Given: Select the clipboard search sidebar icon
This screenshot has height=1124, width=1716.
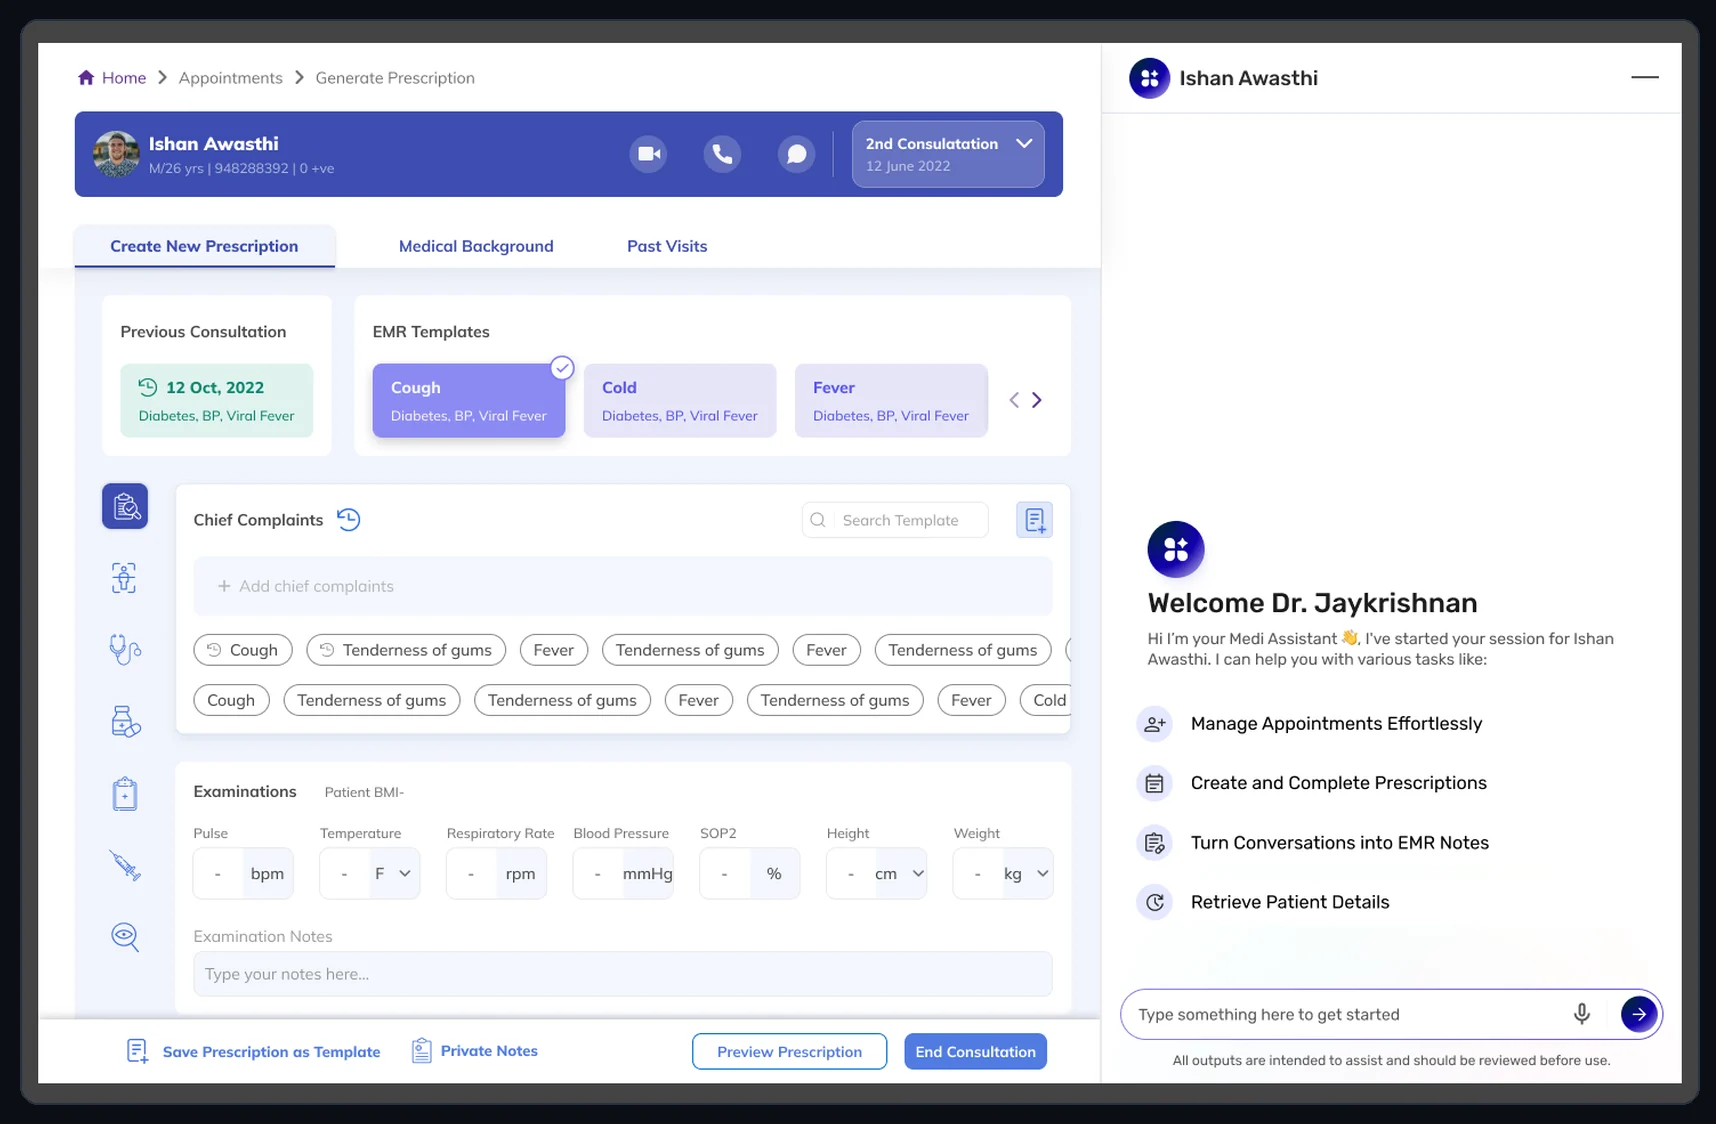Looking at the screenshot, I should point(125,506).
